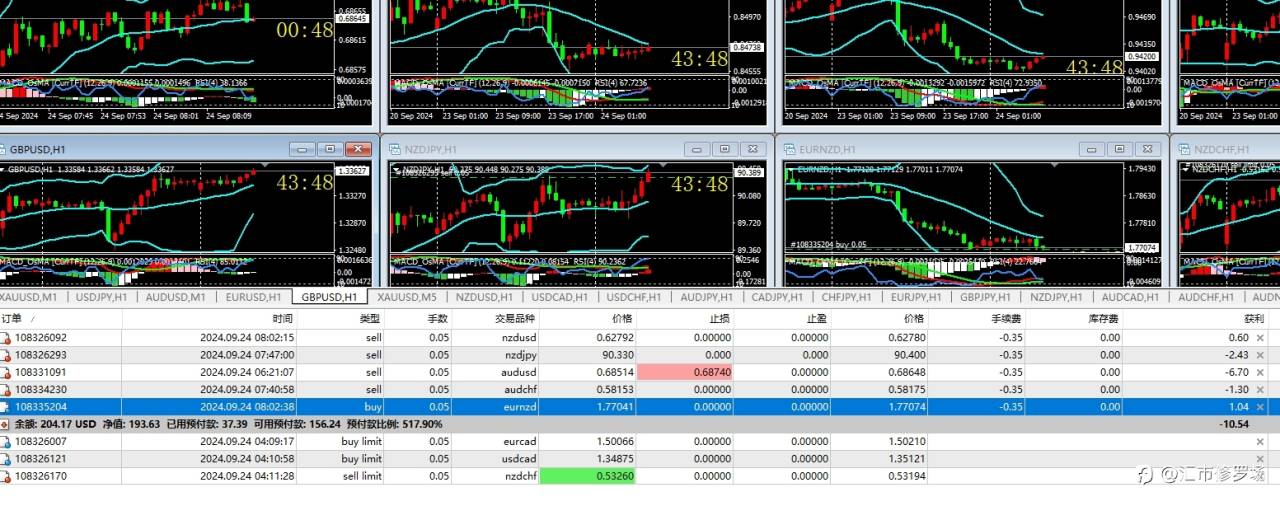The image size is (1280, 506).
Task: Open the GBPJPY,H1 chart tab
Action: pos(985,297)
